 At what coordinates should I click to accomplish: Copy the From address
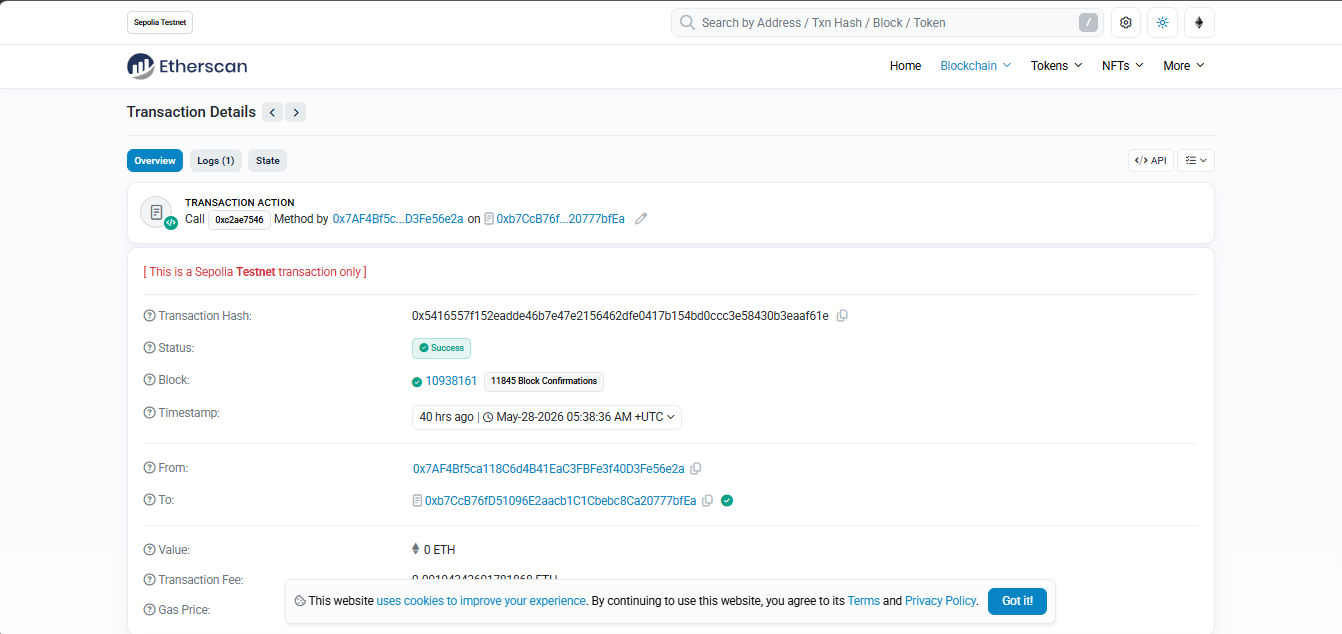coord(696,468)
